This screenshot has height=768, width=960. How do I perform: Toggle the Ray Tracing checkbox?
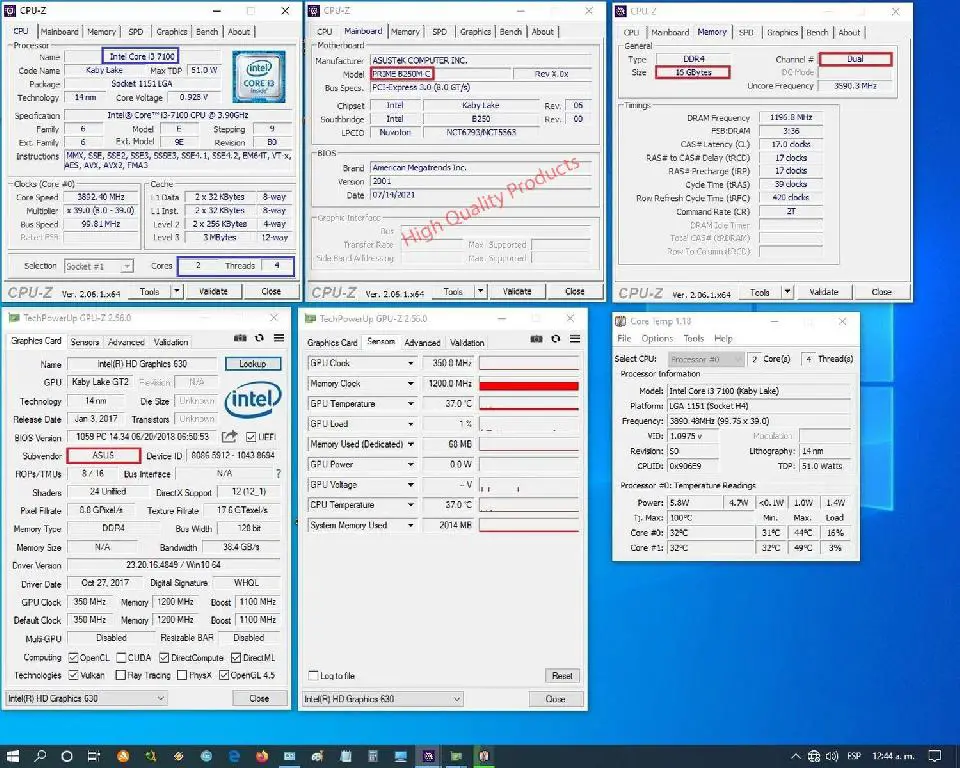point(121,675)
